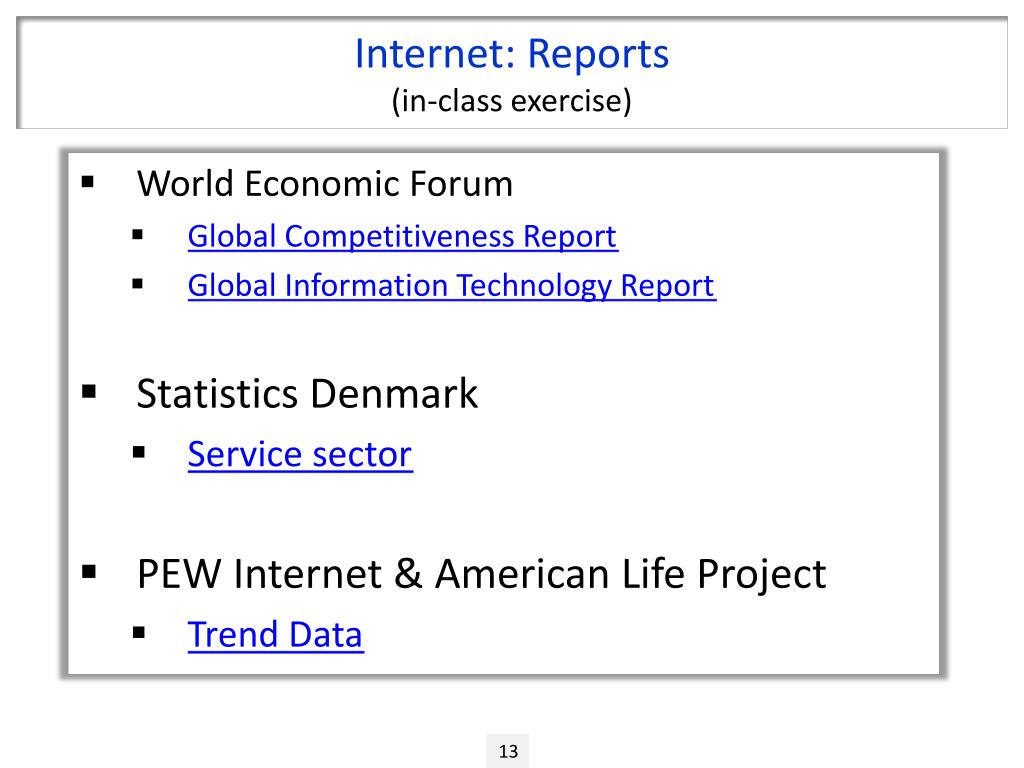
Task: Click the '(in-class exercise)' subtitle
Action: pos(512,101)
